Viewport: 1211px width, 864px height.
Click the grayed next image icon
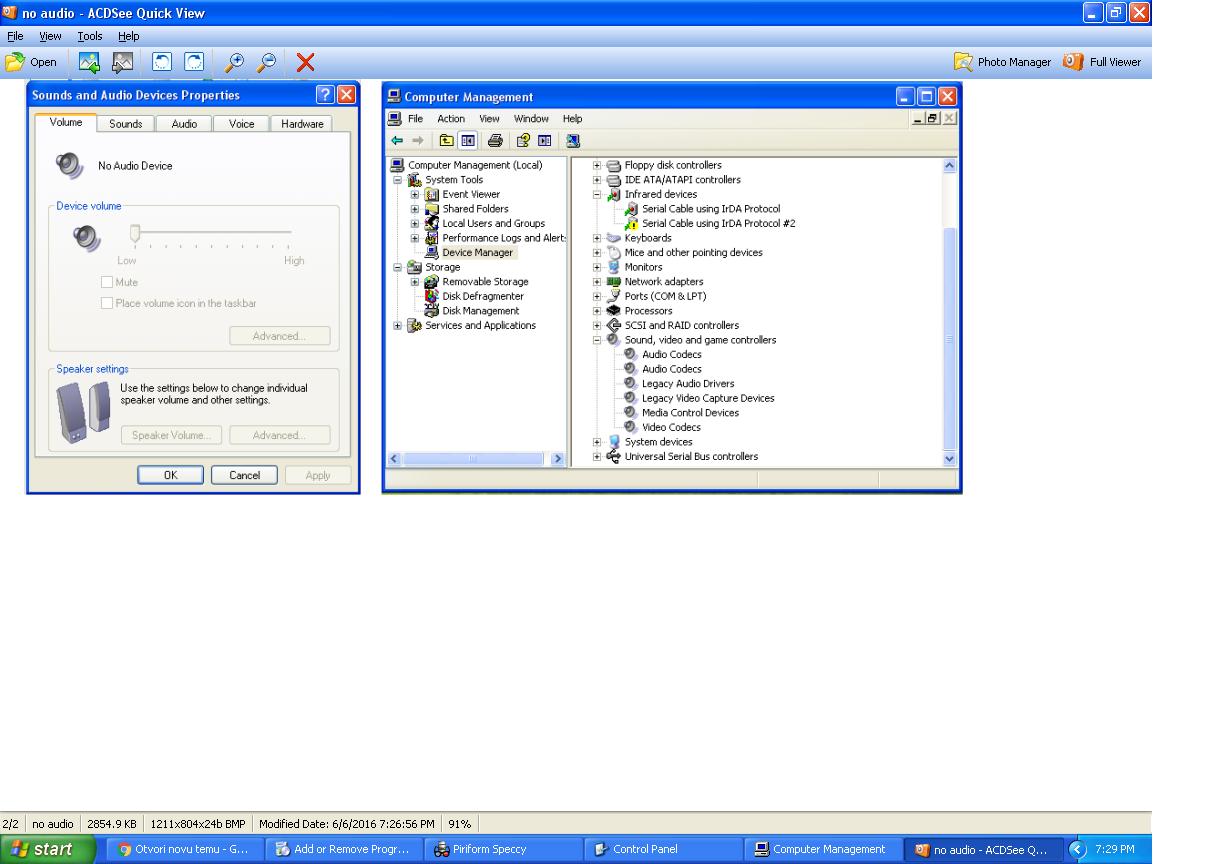[x=123, y=62]
